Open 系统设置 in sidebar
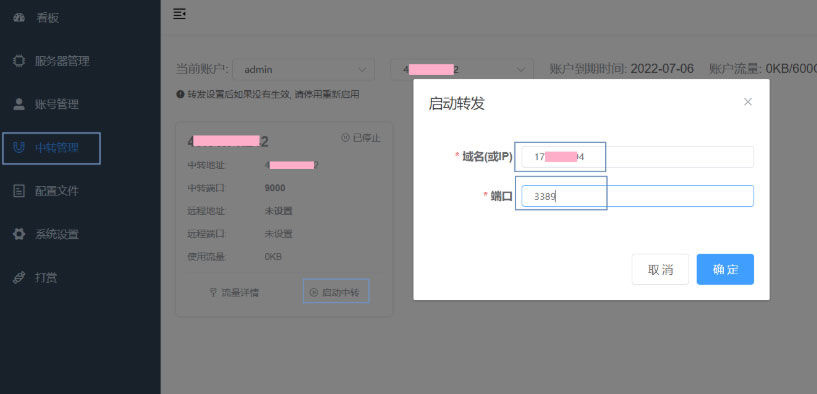 click(57, 235)
